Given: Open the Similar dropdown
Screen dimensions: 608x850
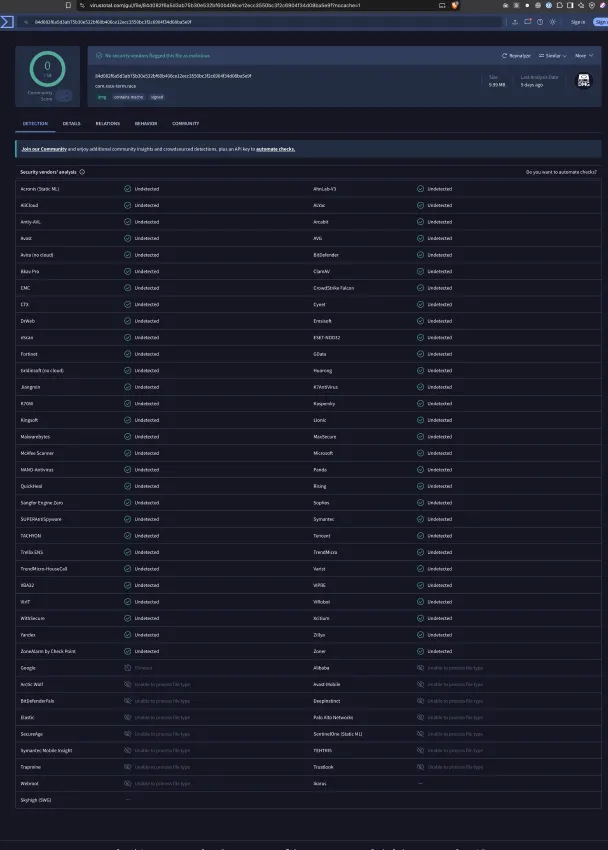Looking at the screenshot, I should pyautogui.click(x=553, y=56).
